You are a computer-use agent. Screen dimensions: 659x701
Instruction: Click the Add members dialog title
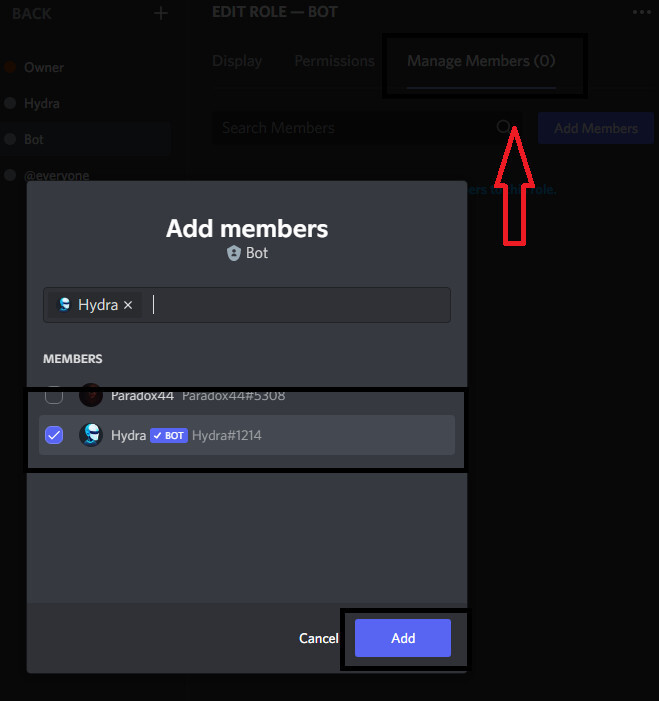pyautogui.click(x=247, y=228)
